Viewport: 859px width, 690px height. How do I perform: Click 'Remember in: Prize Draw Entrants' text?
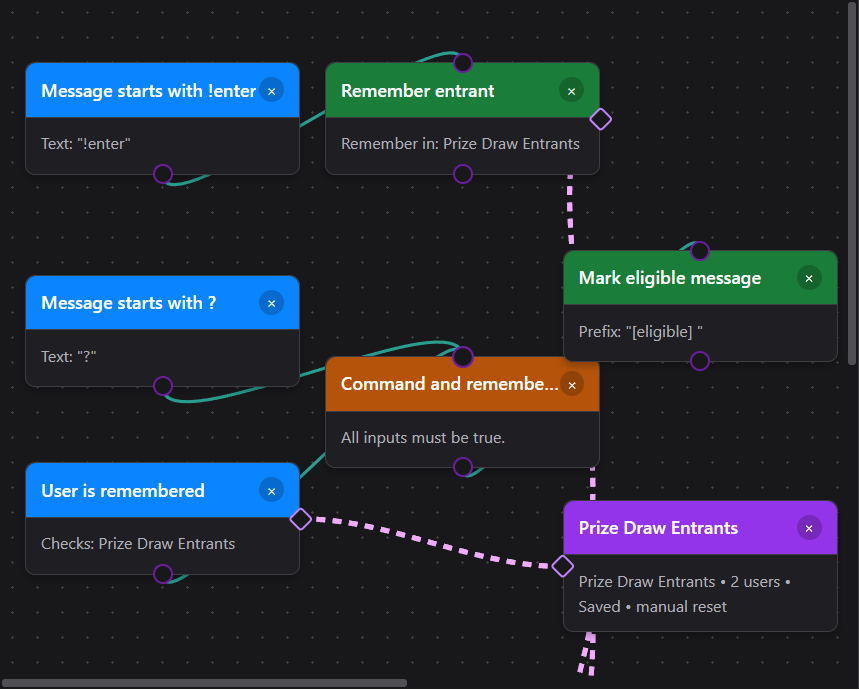tap(460, 143)
